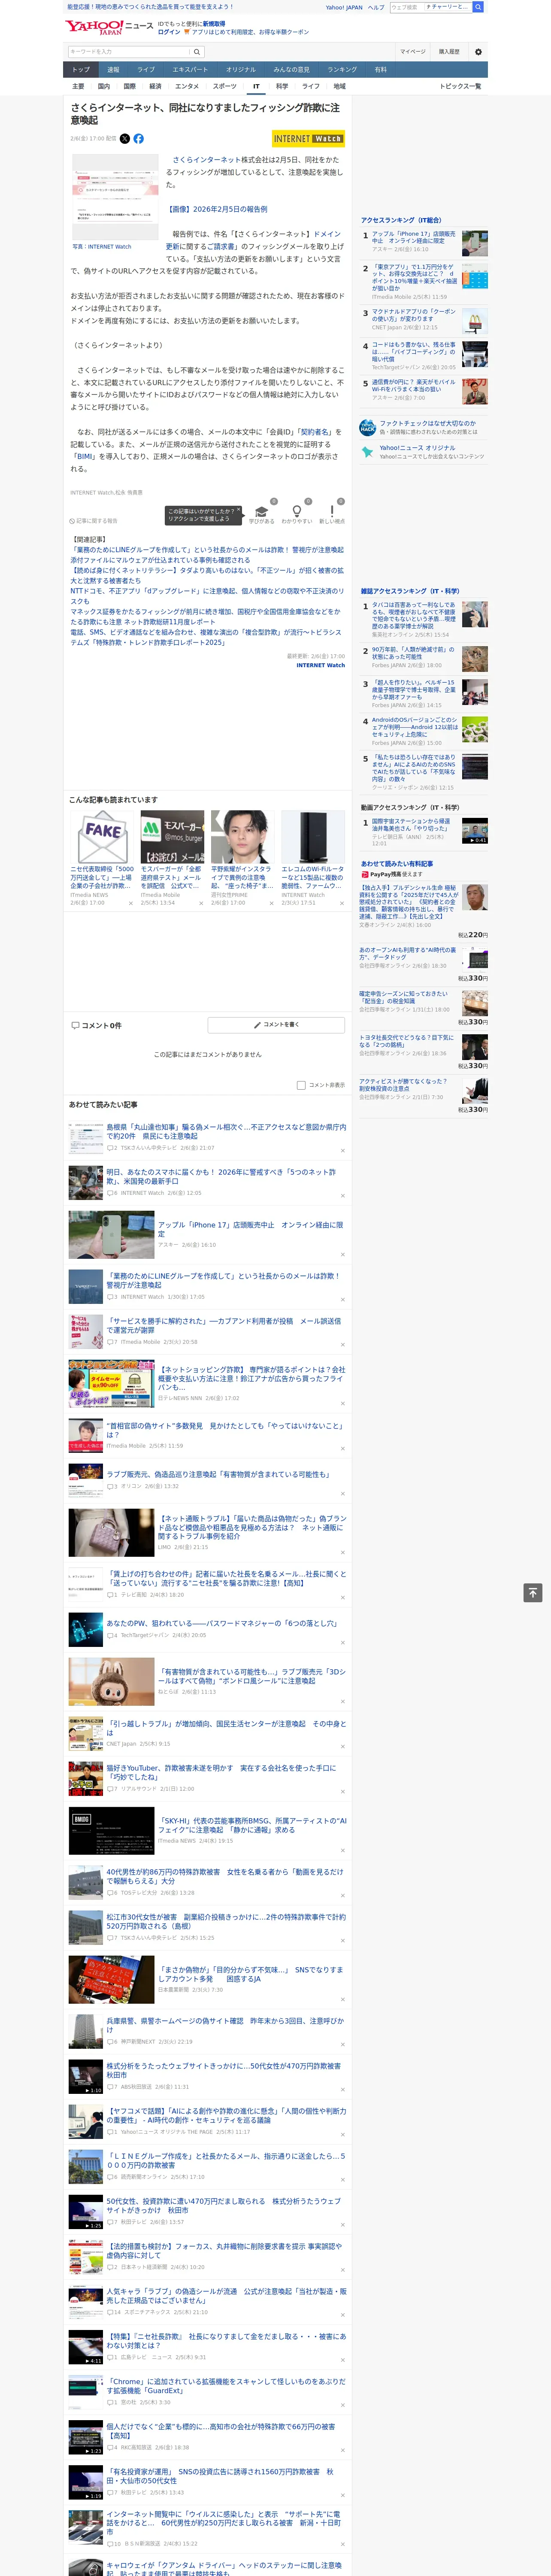Switch to the 速報 top nav tab
Image resolution: width=551 pixels, height=2576 pixels.
pos(113,70)
